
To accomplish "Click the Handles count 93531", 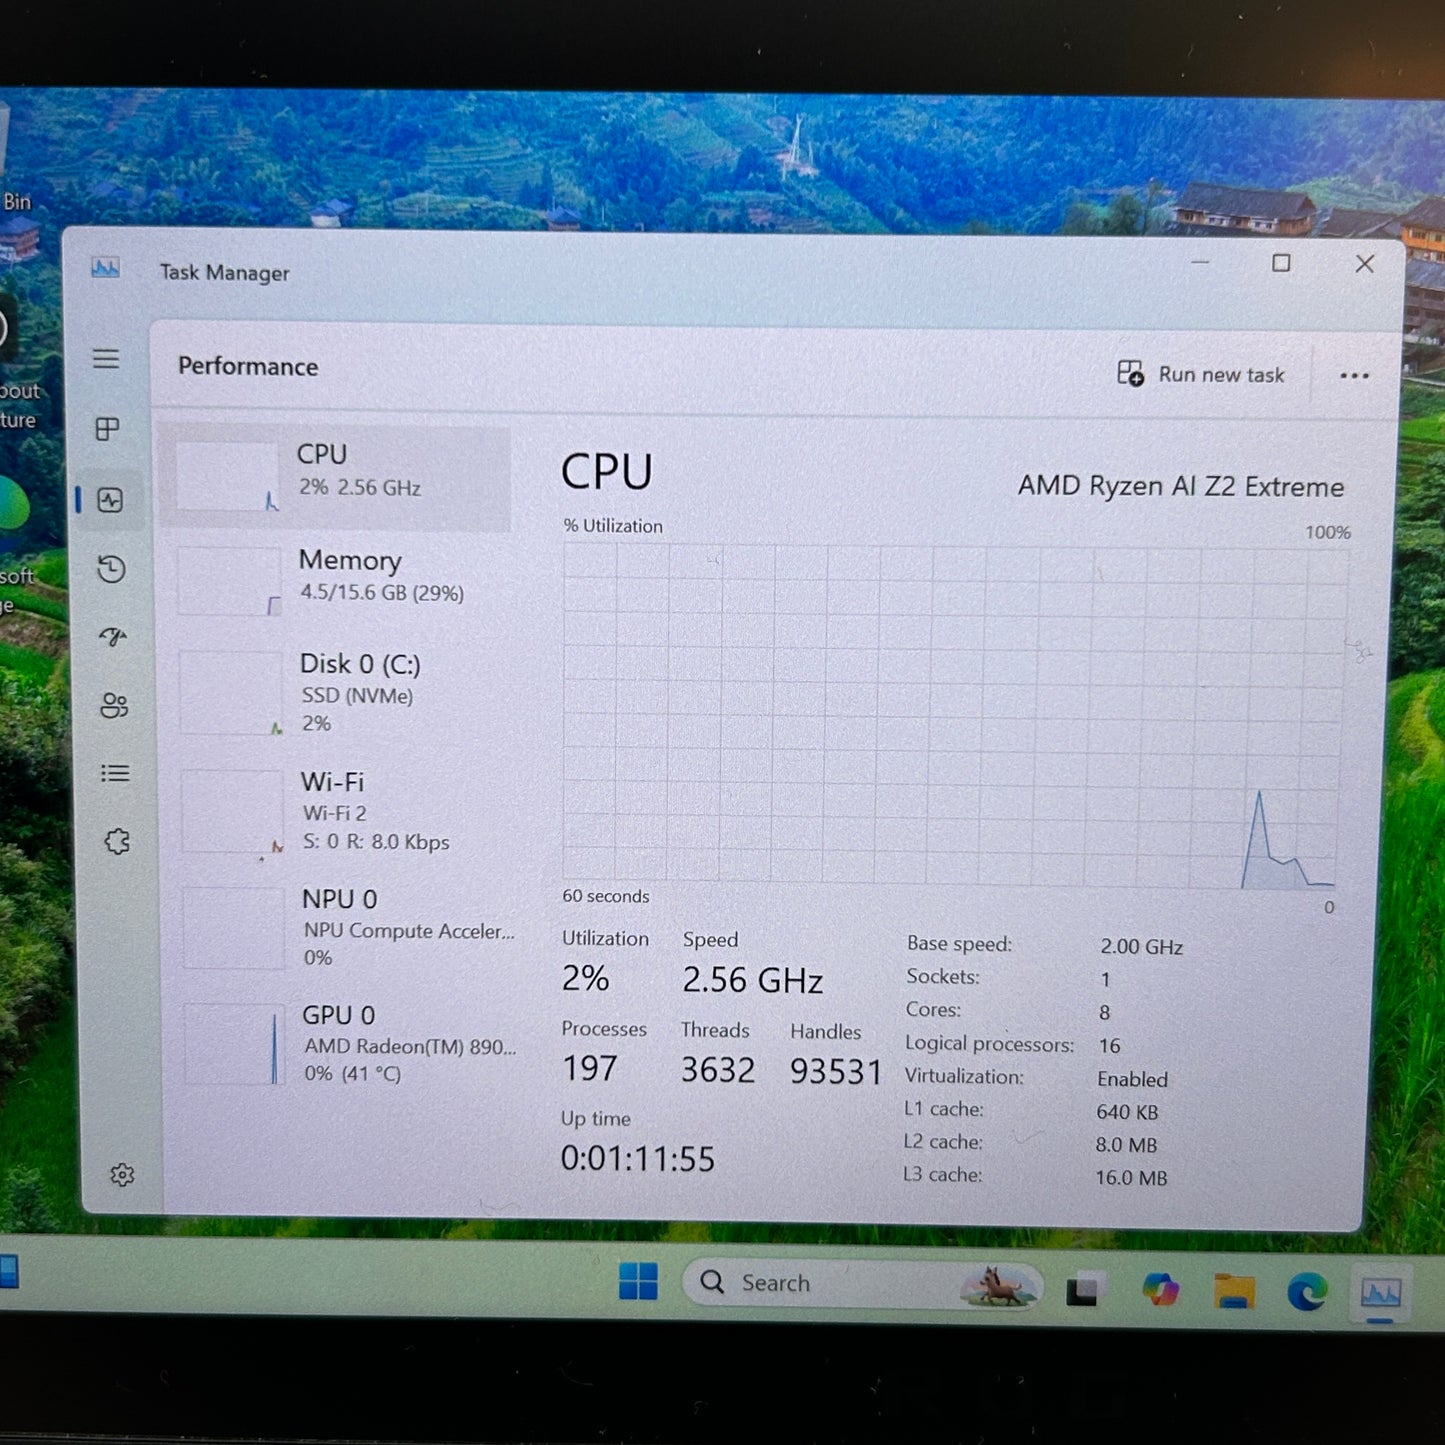I will [836, 1071].
